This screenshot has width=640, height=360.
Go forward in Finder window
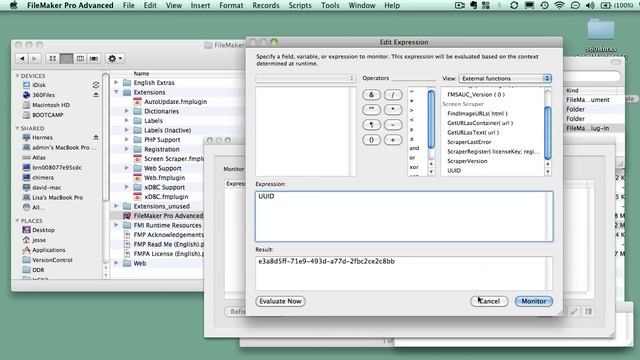(35, 58)
